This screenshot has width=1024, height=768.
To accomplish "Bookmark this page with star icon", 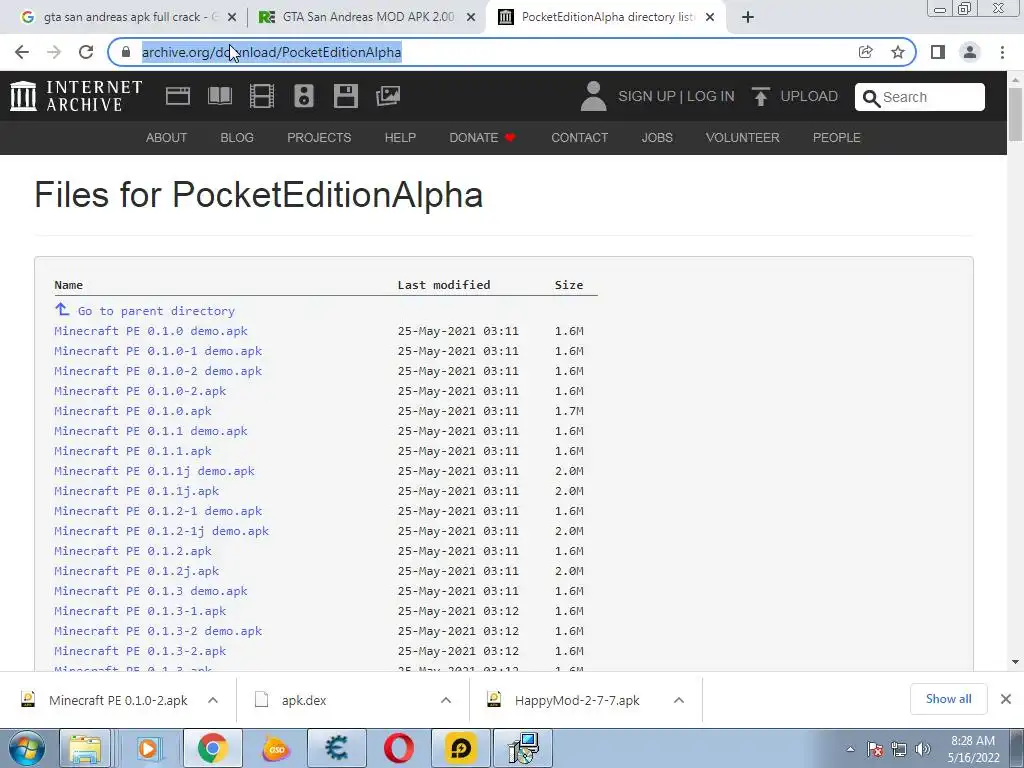I will (x=898, y=52).
